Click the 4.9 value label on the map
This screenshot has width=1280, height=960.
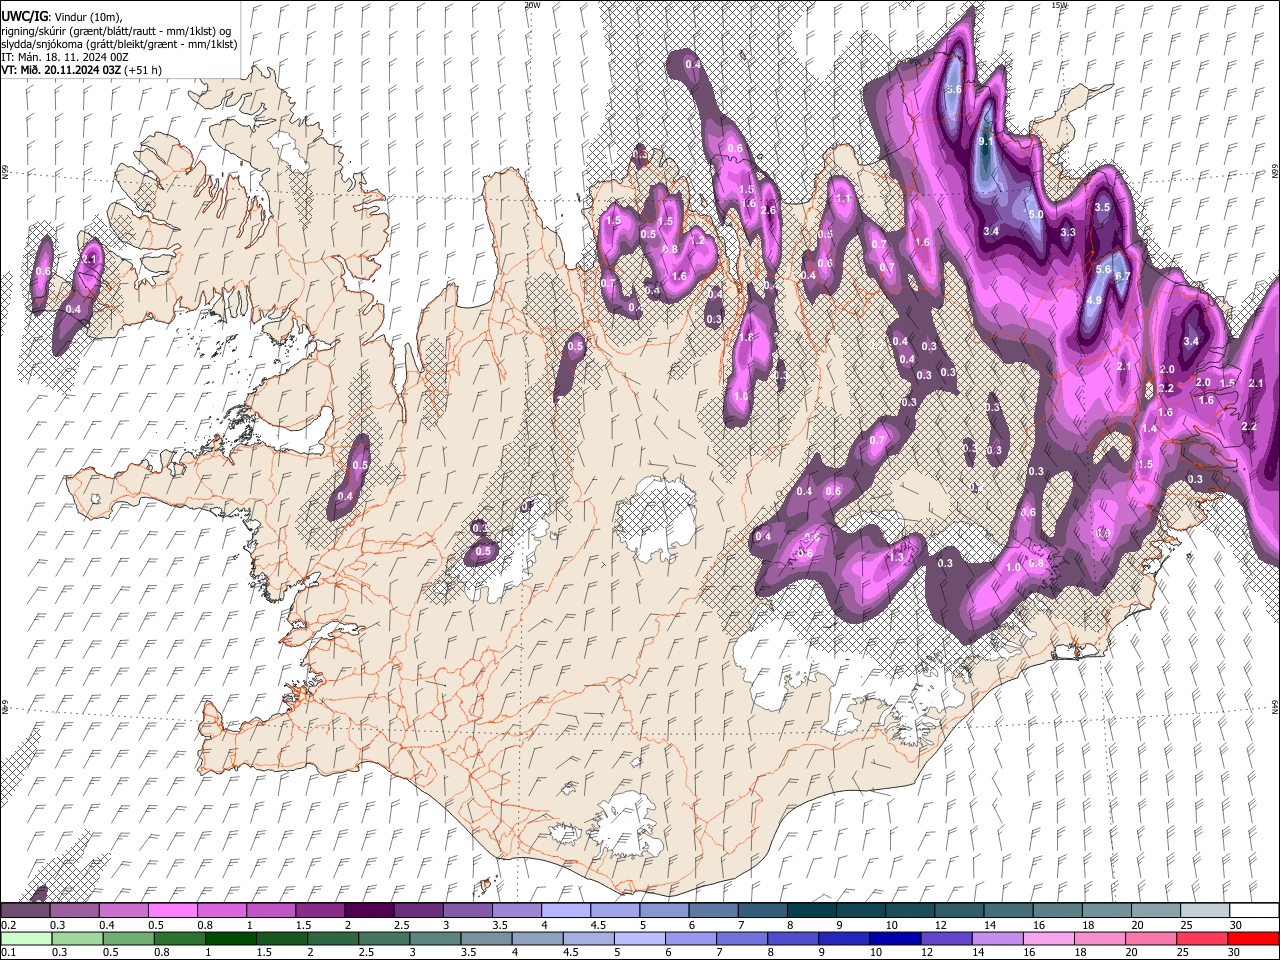[x=1093, y=300]
